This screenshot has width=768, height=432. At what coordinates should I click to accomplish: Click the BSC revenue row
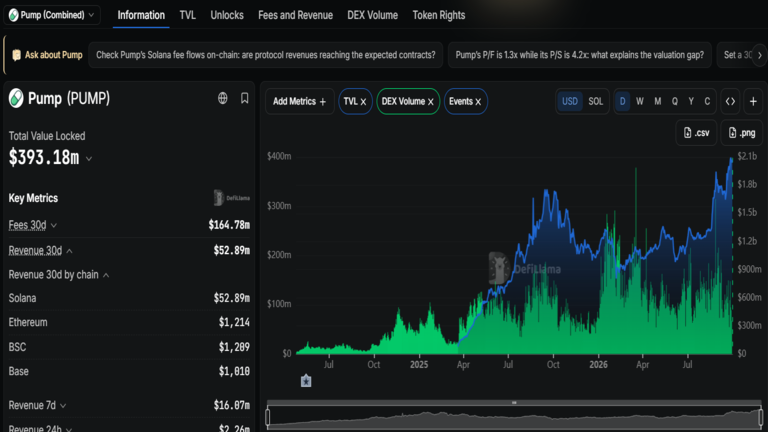coord(129,347)
